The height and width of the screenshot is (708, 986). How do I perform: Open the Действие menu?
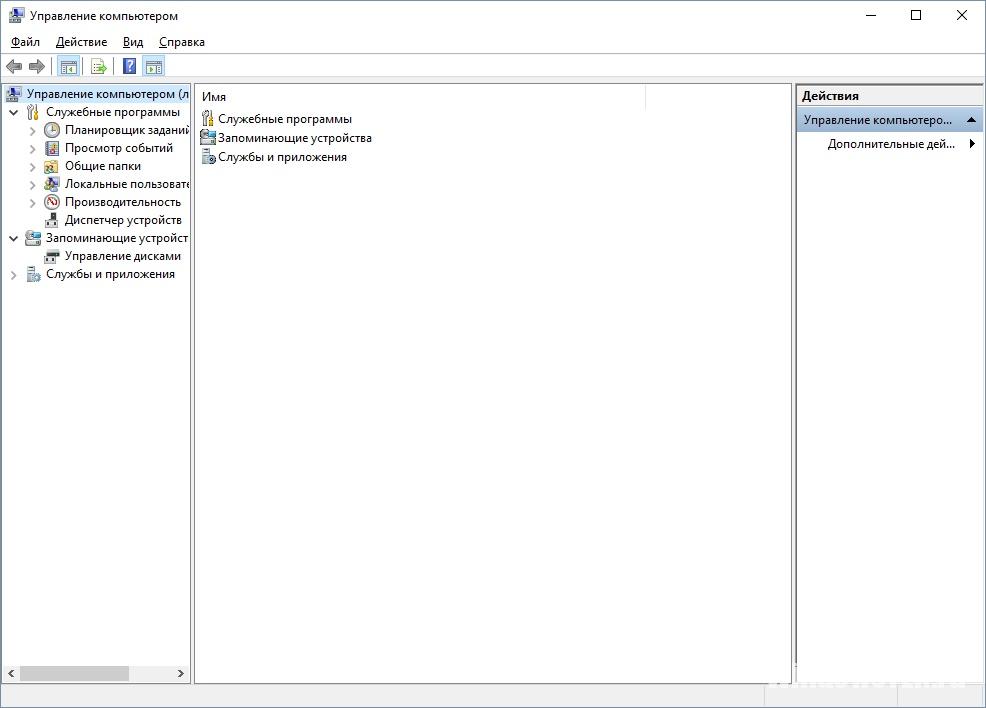click(x=81, y=41)
